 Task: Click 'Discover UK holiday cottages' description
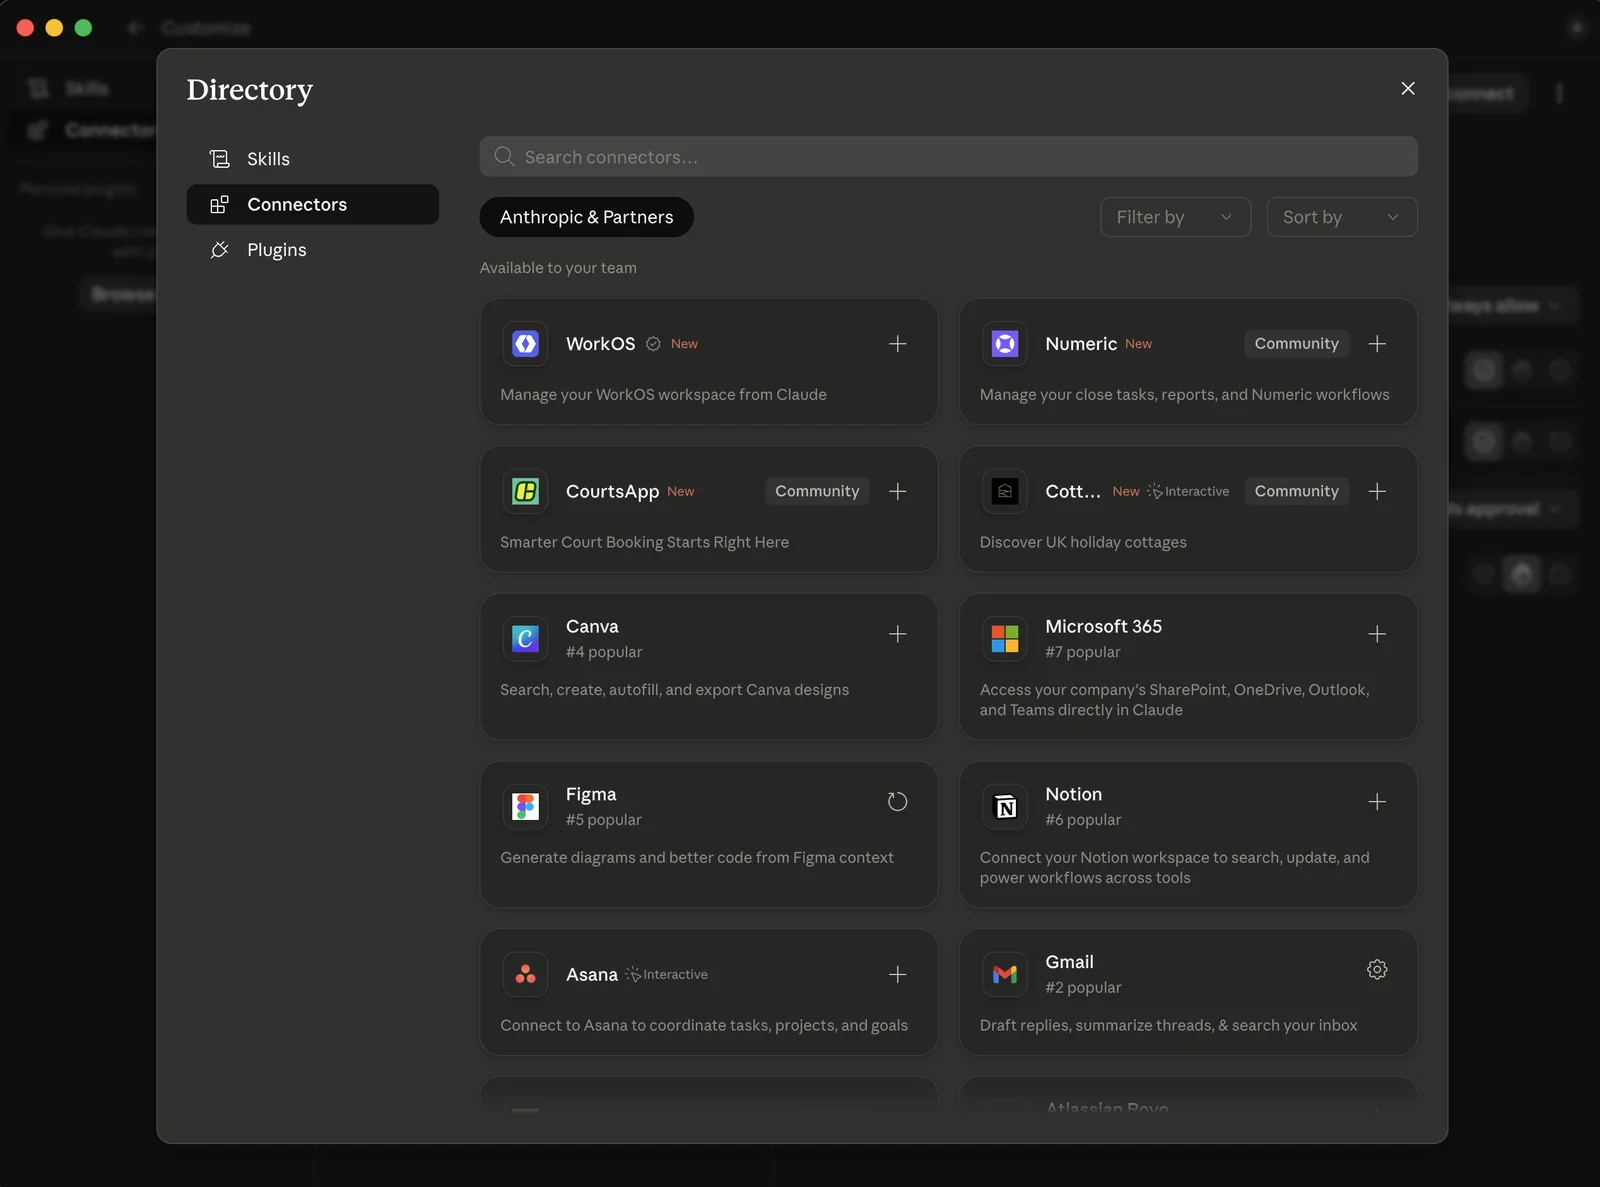click(1083, 542)
